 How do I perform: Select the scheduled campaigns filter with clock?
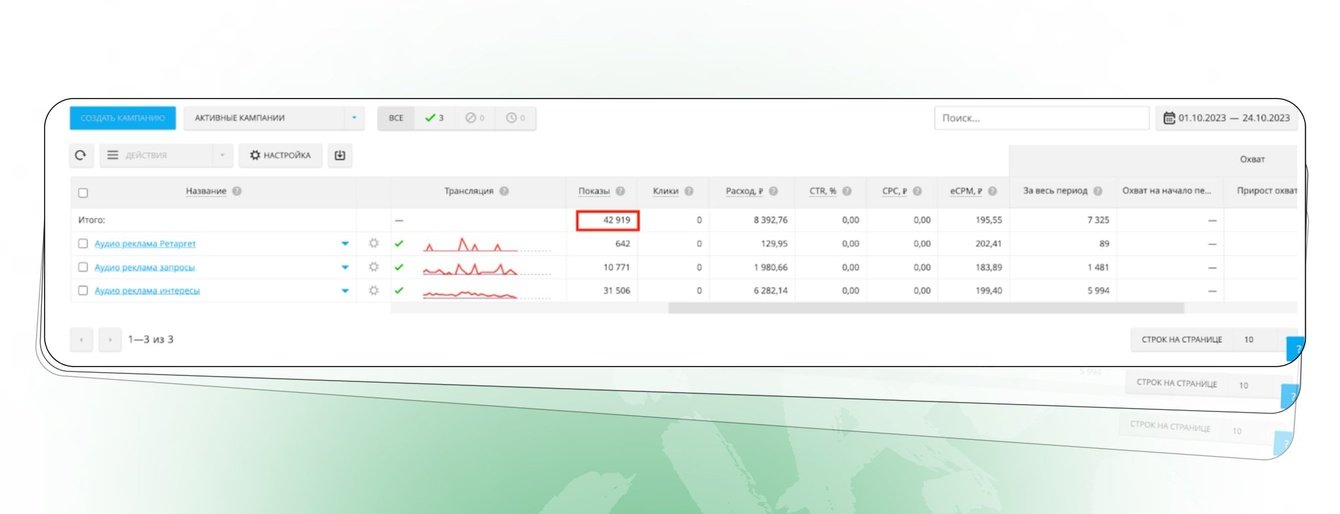[x=516, y=119]
